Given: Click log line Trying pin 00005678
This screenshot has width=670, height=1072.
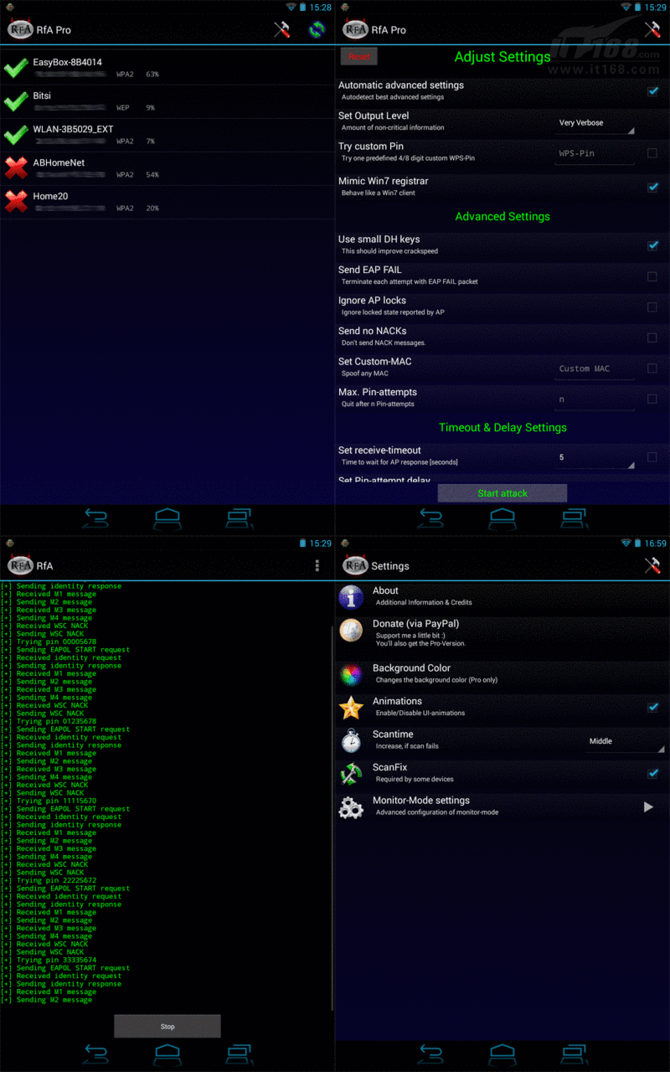Looking at the screenshot, I should (49, 642).
